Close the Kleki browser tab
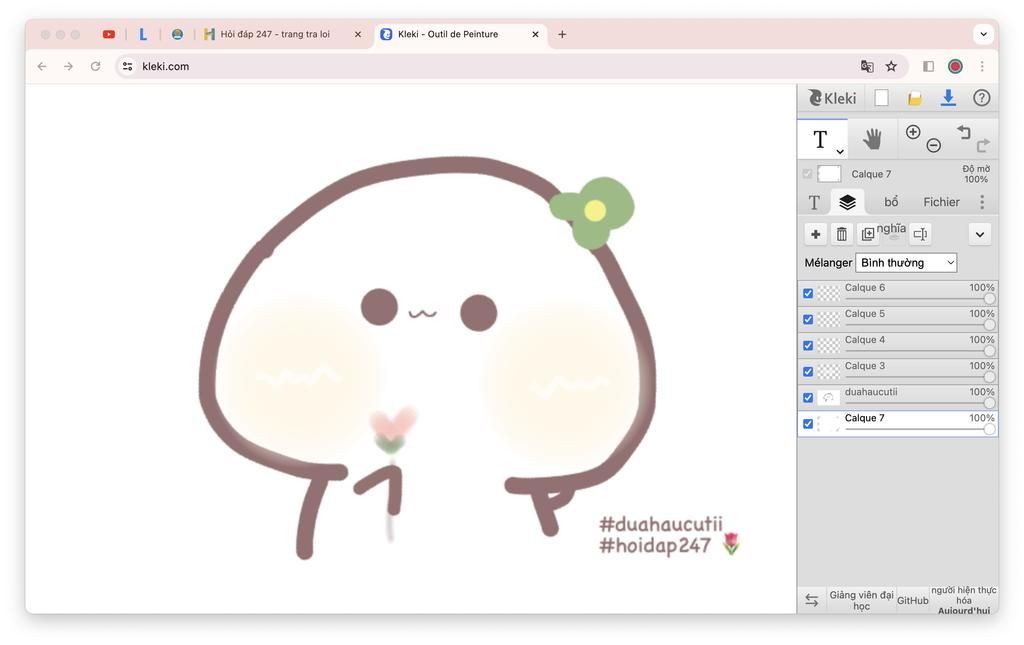Image resolution: width=1024 pixels, height=645 pixels. [535, 34]
